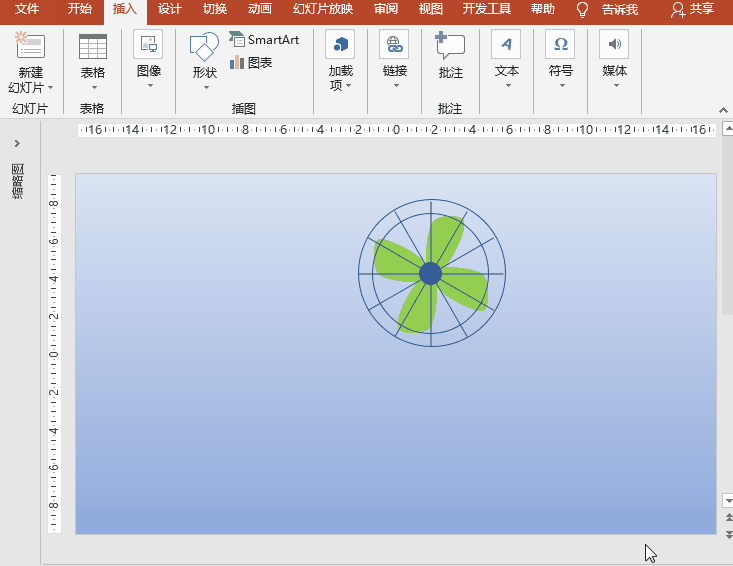733x566 pixels.
Task: Expand the 链接 dropdown arrow
Action: [x=396, y=86]
